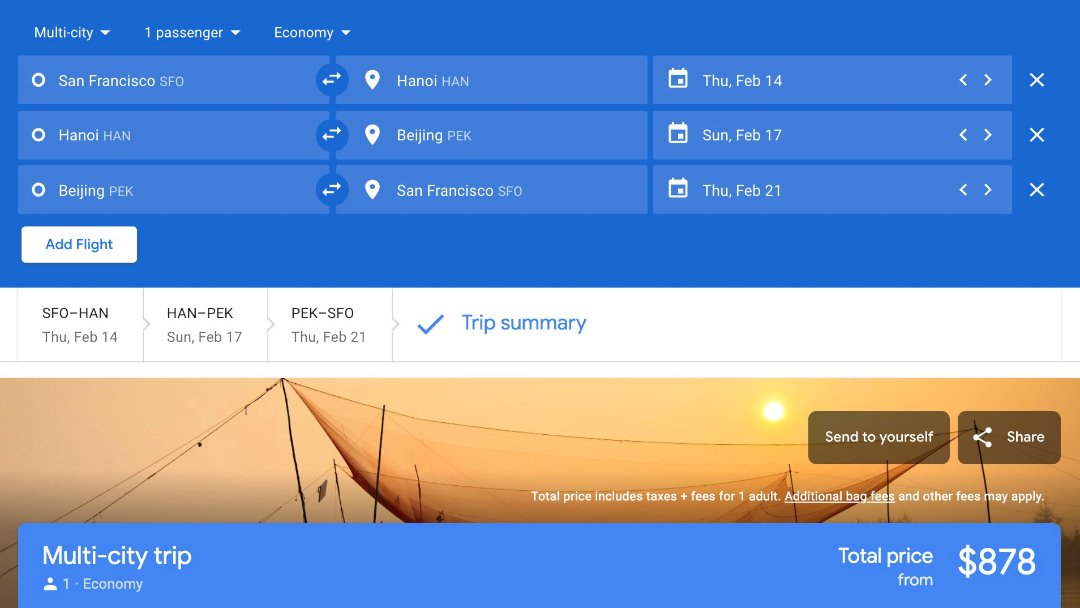Open the Multi-city trip type dropdown
The height and width of the screenshot is (608, 1080).
click(x=72, y=33)
